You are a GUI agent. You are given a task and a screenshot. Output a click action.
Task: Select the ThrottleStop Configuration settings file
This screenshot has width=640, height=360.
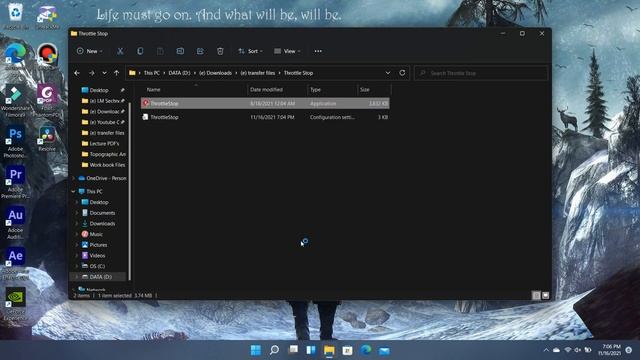265,117
